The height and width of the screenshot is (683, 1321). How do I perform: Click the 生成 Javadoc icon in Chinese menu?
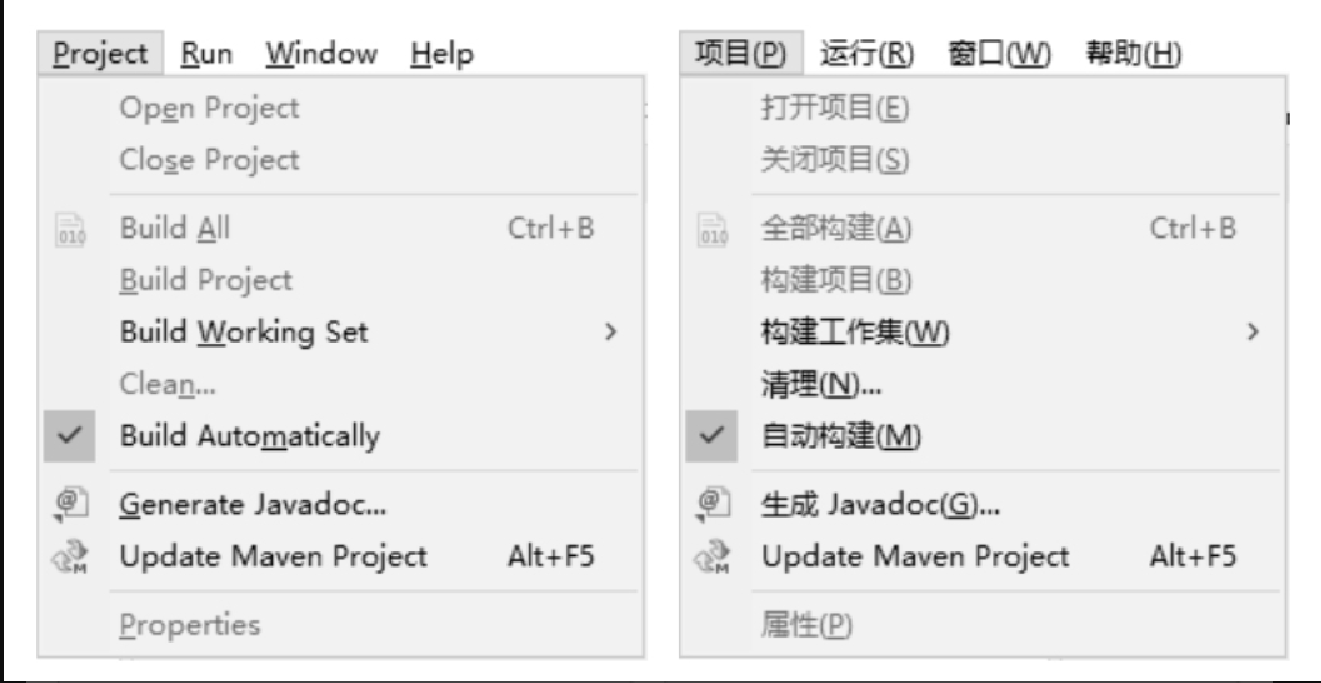(710, 504)
